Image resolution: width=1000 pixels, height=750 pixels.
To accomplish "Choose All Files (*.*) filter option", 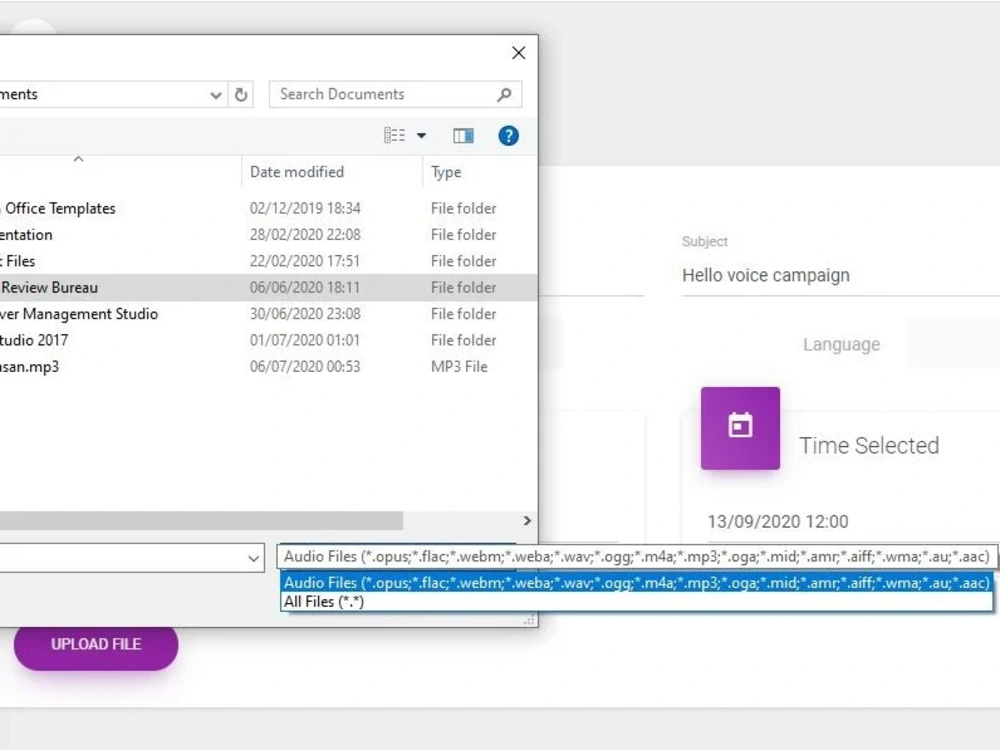I will 636,601.
